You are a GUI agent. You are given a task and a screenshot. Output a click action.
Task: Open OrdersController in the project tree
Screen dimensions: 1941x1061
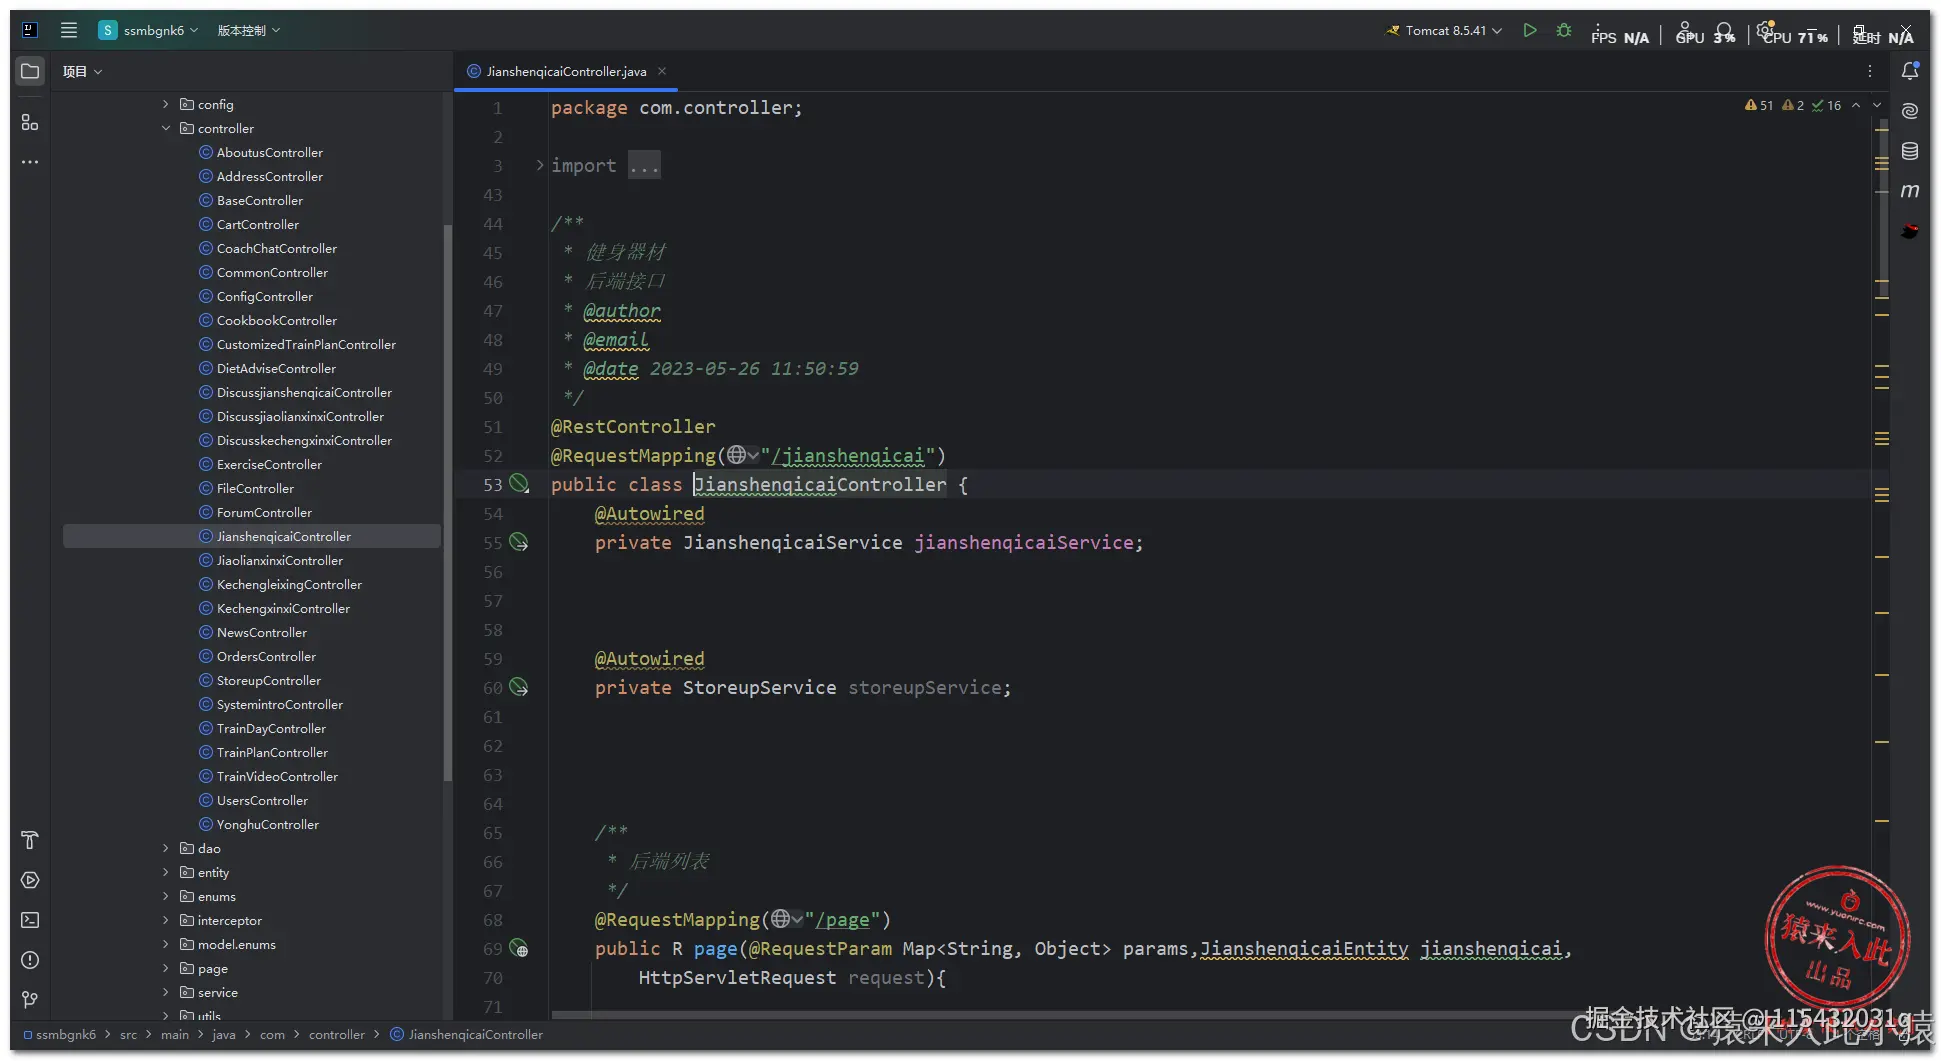(x=266, y=657)
